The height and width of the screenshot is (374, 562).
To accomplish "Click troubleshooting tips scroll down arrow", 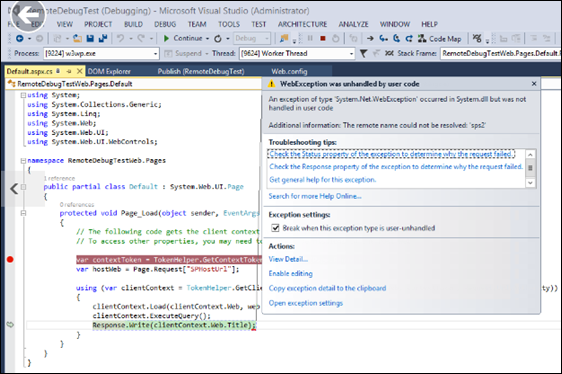I will [530, 183].
